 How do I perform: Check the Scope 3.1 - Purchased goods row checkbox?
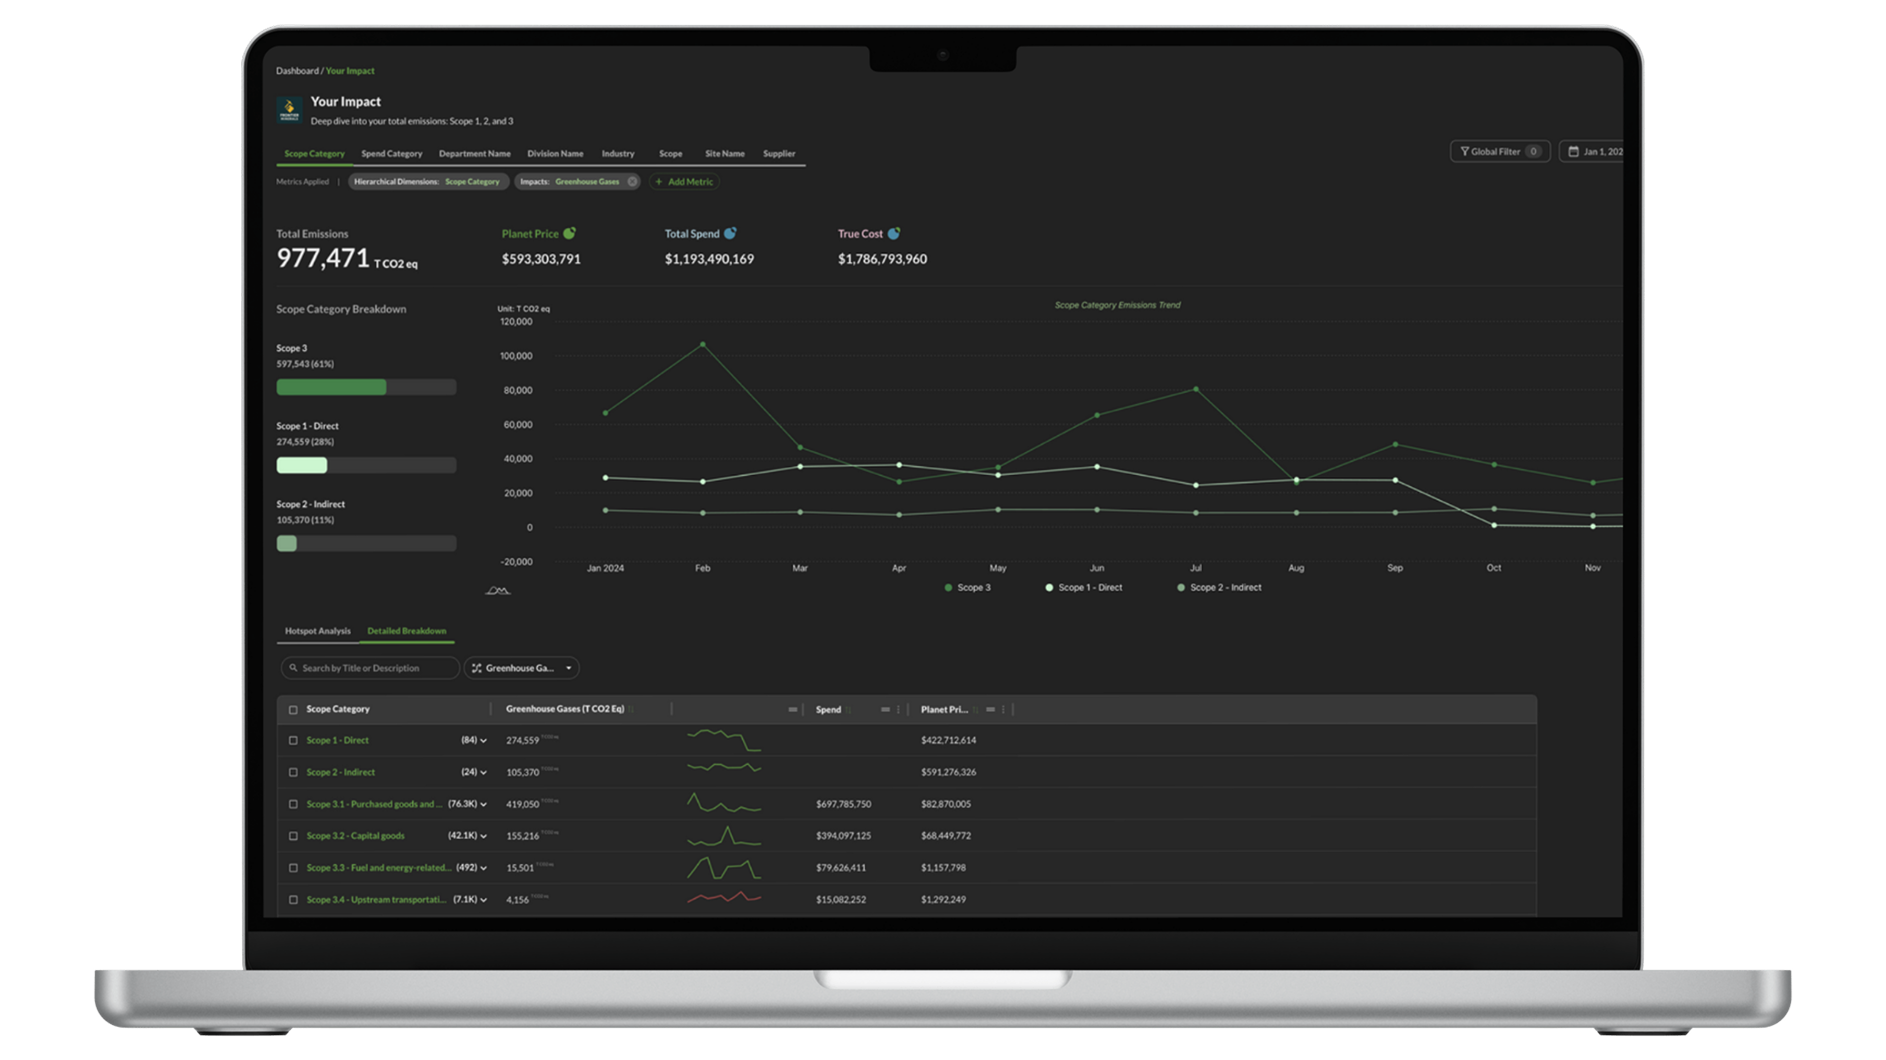293,805
